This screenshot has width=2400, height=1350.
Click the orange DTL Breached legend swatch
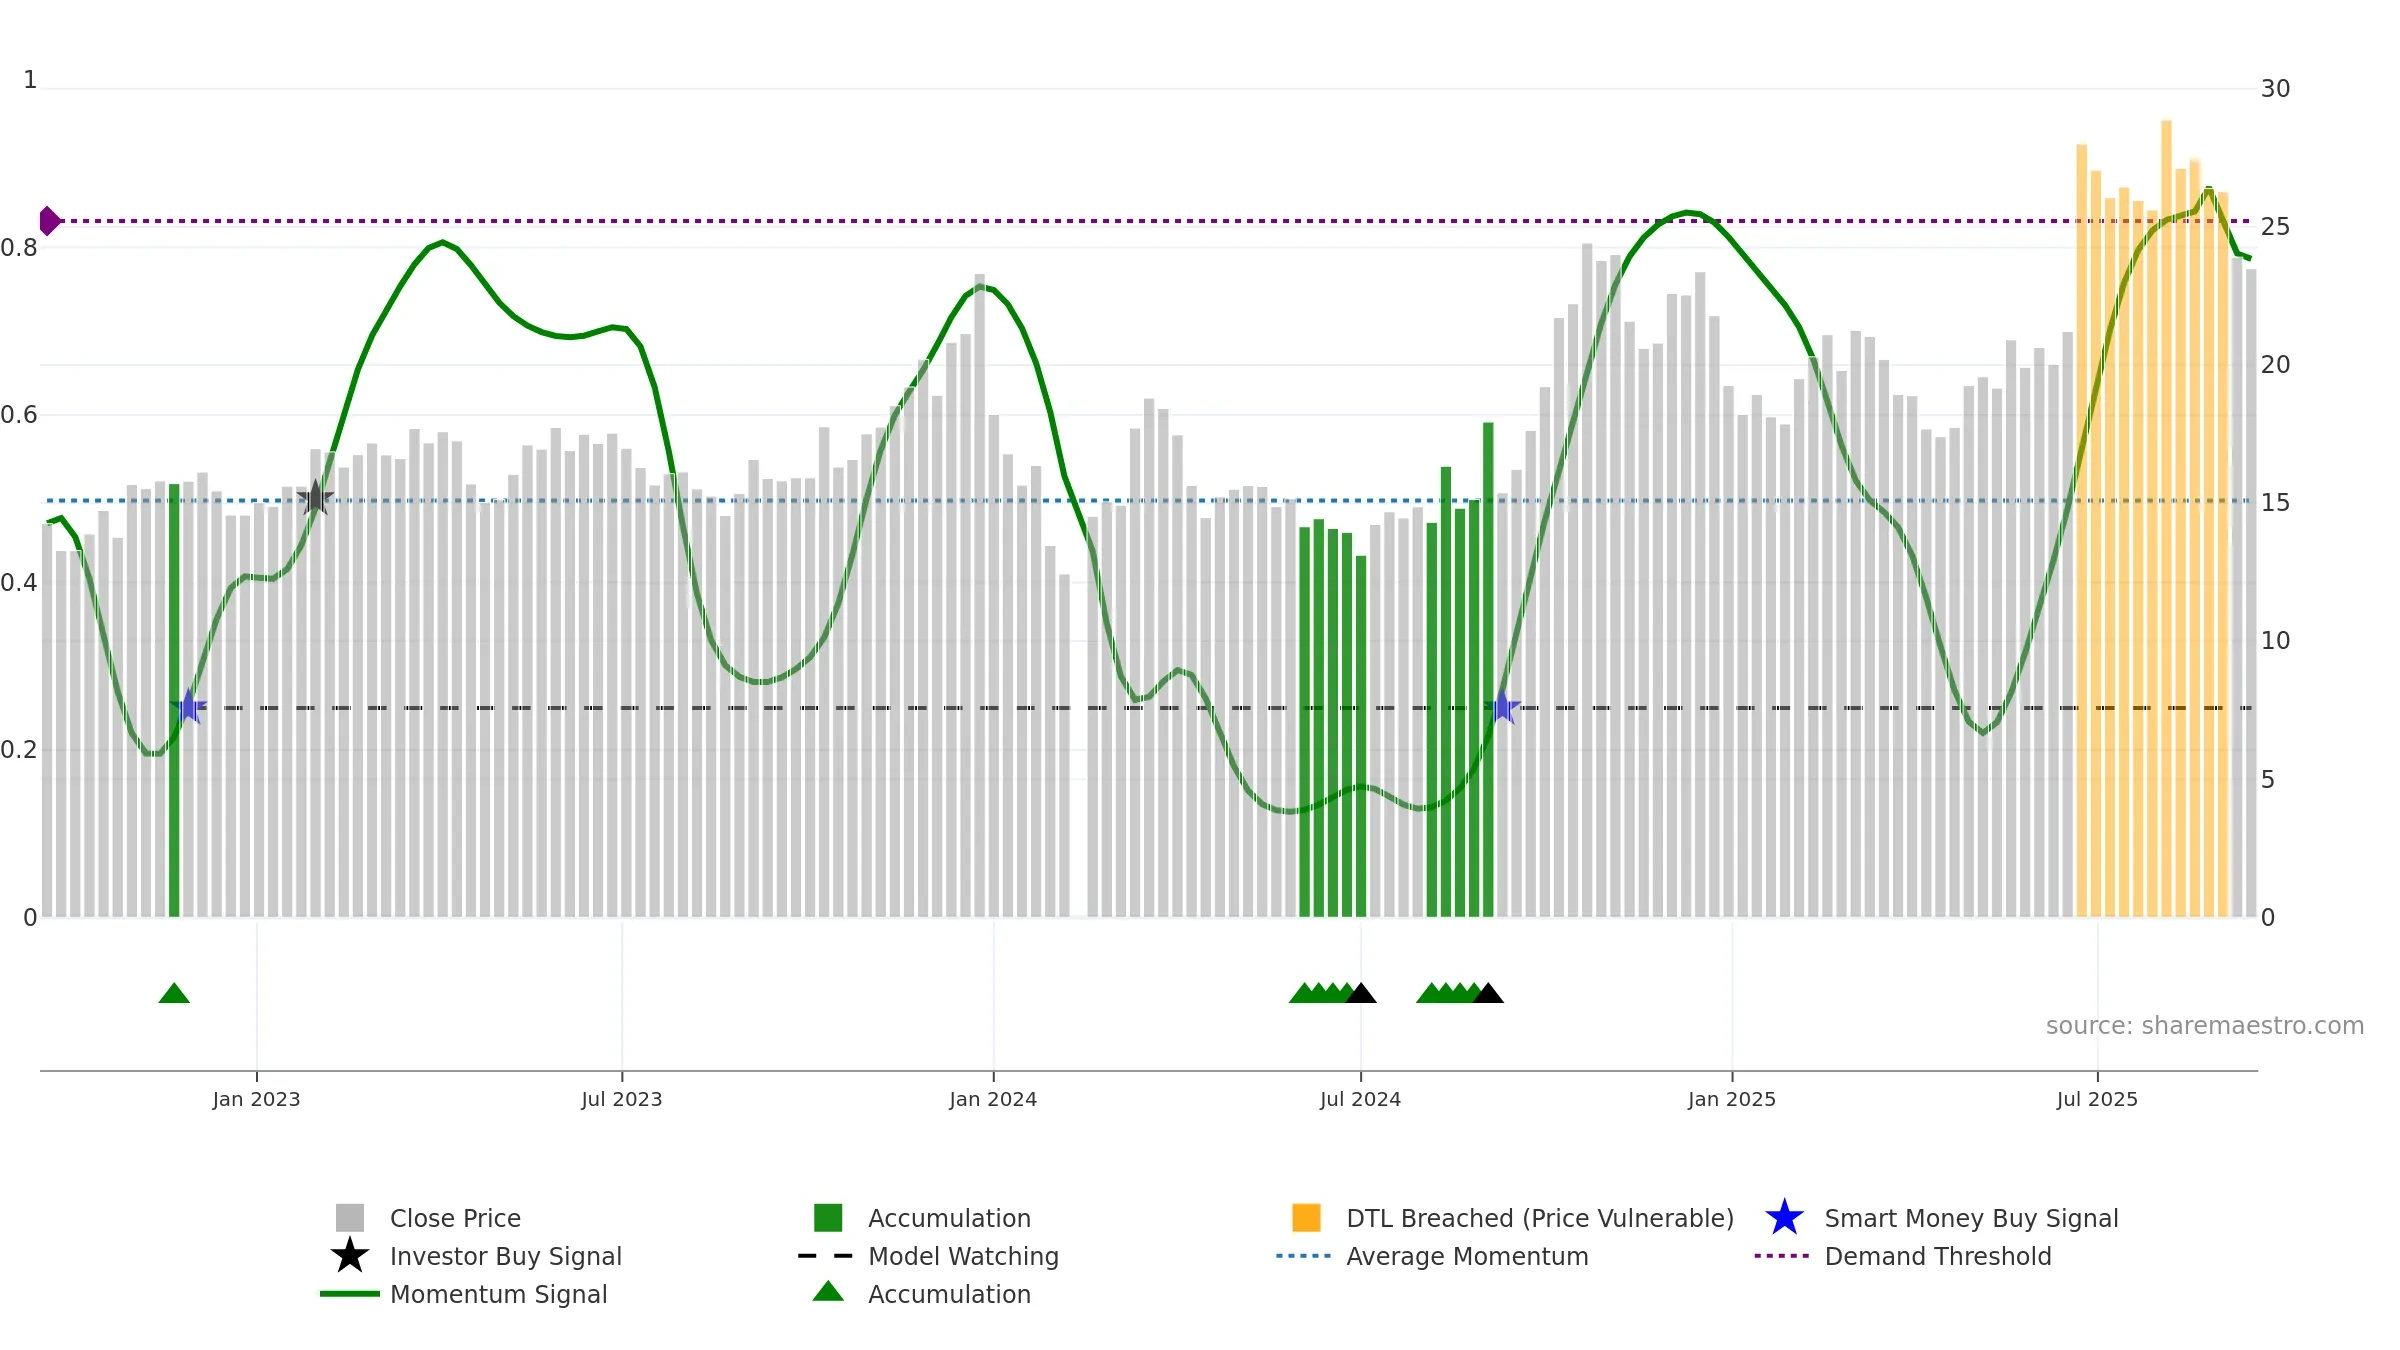coord(1306,1218)
